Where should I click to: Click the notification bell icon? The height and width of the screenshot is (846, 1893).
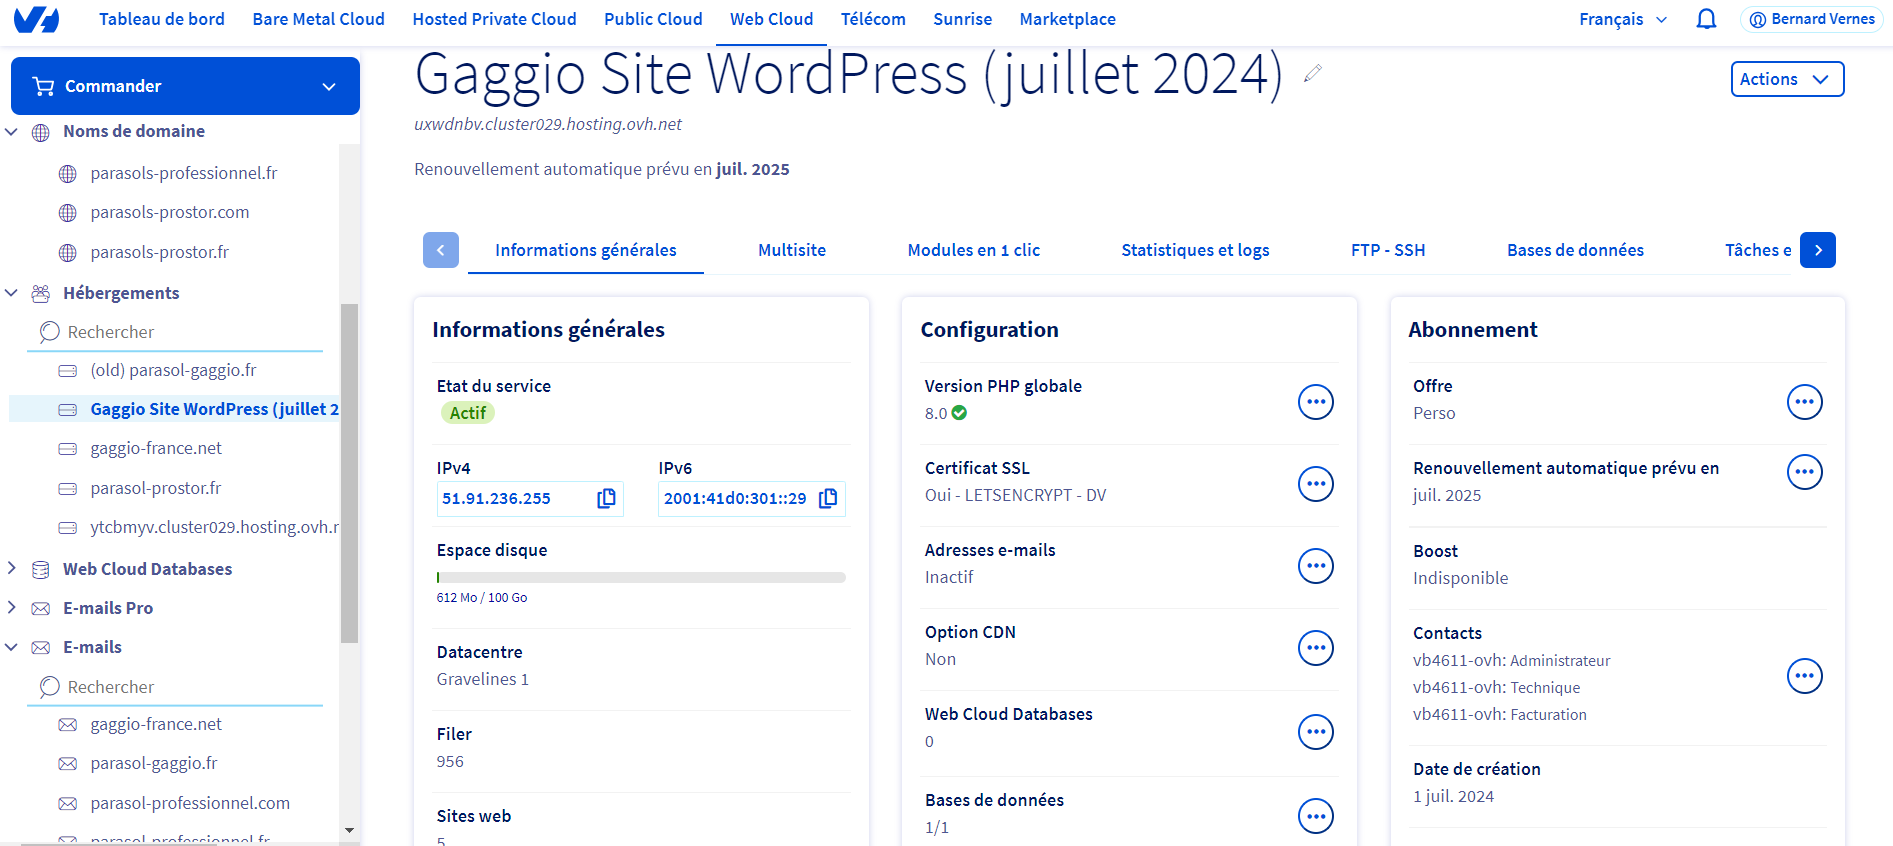[x=1706, y=20]
